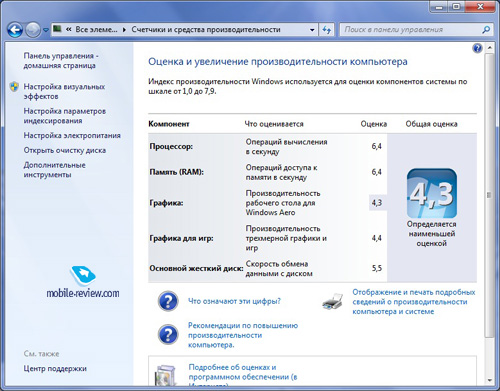Expand the arrow after 'Все элеме...'
Image resolution: width=500 pixels, height=391 pixels.
(124, 30)
